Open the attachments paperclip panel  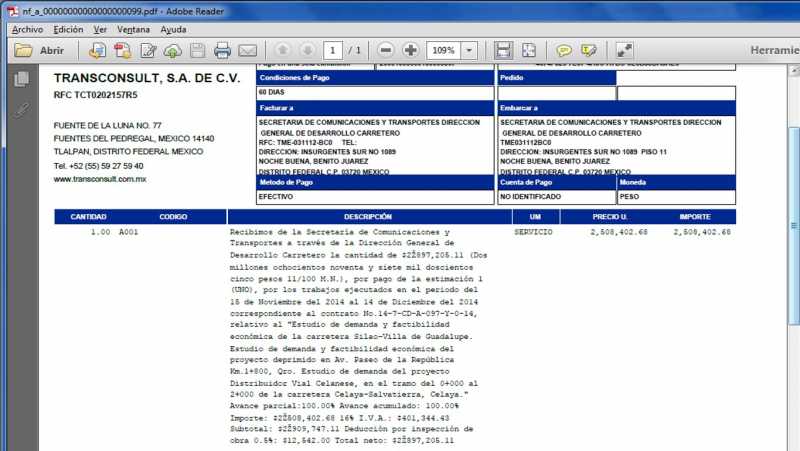pos(21,109)
